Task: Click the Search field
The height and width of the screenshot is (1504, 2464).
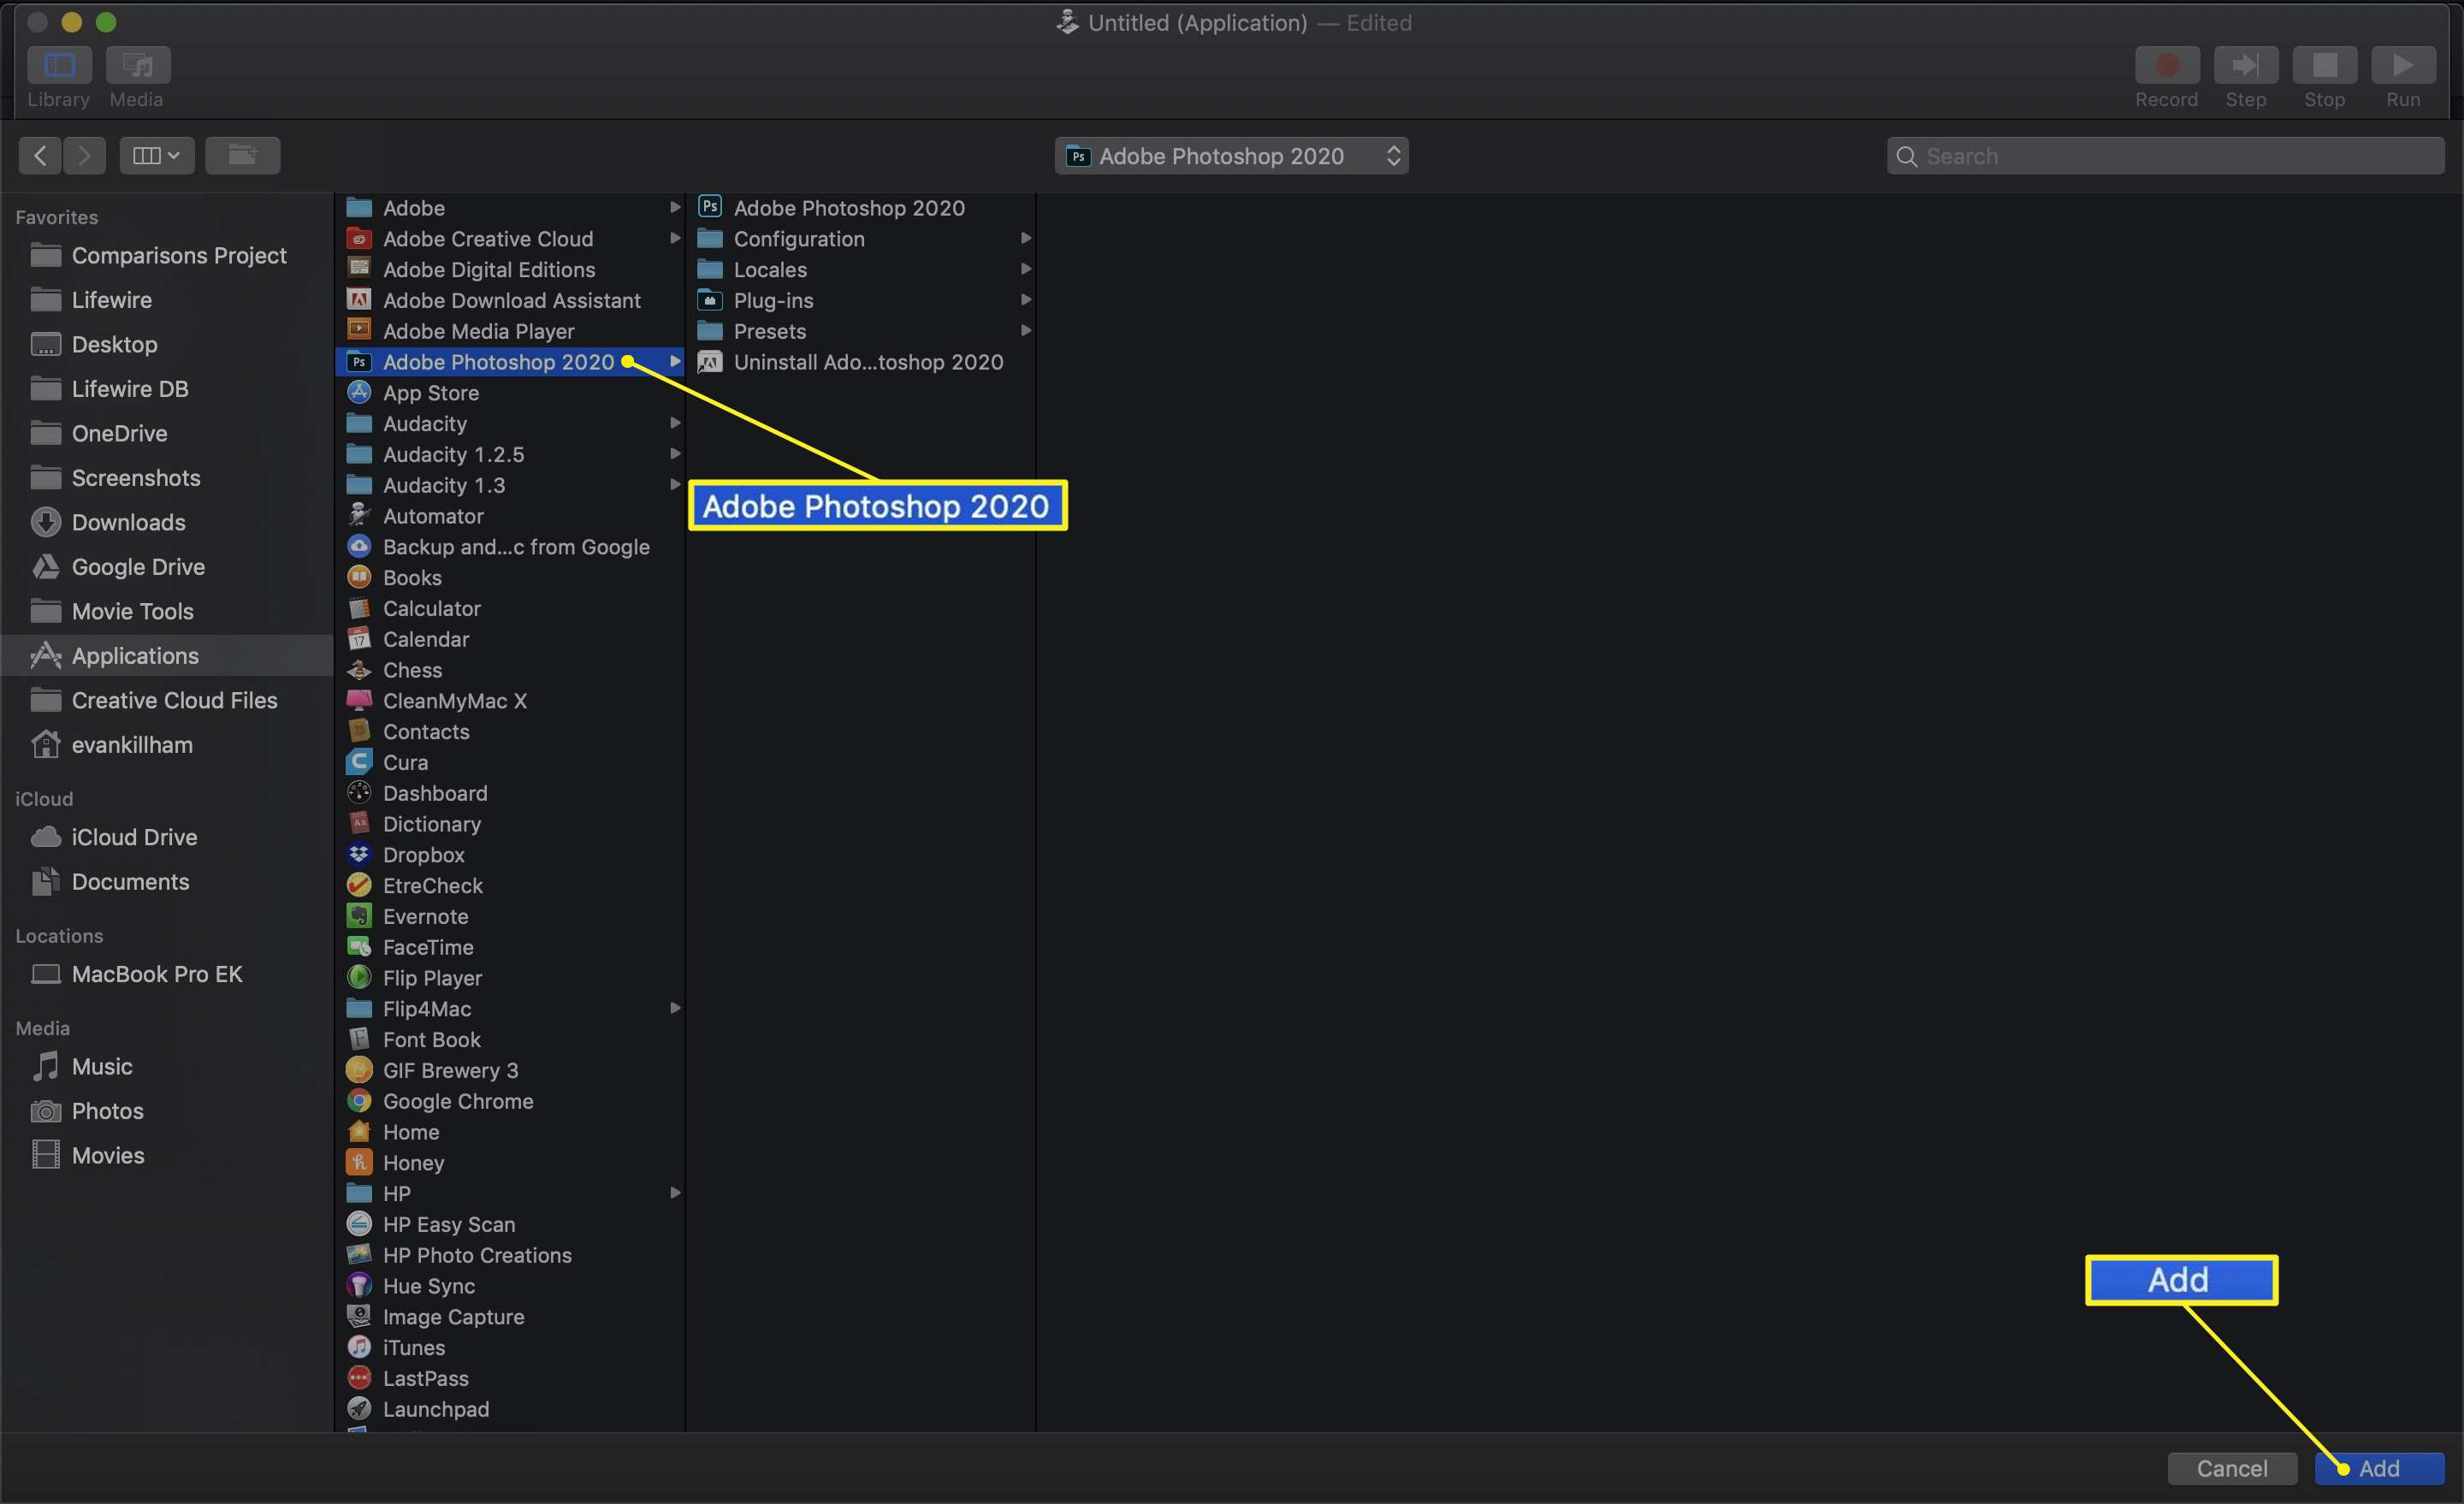Action: pos(2165,156)
